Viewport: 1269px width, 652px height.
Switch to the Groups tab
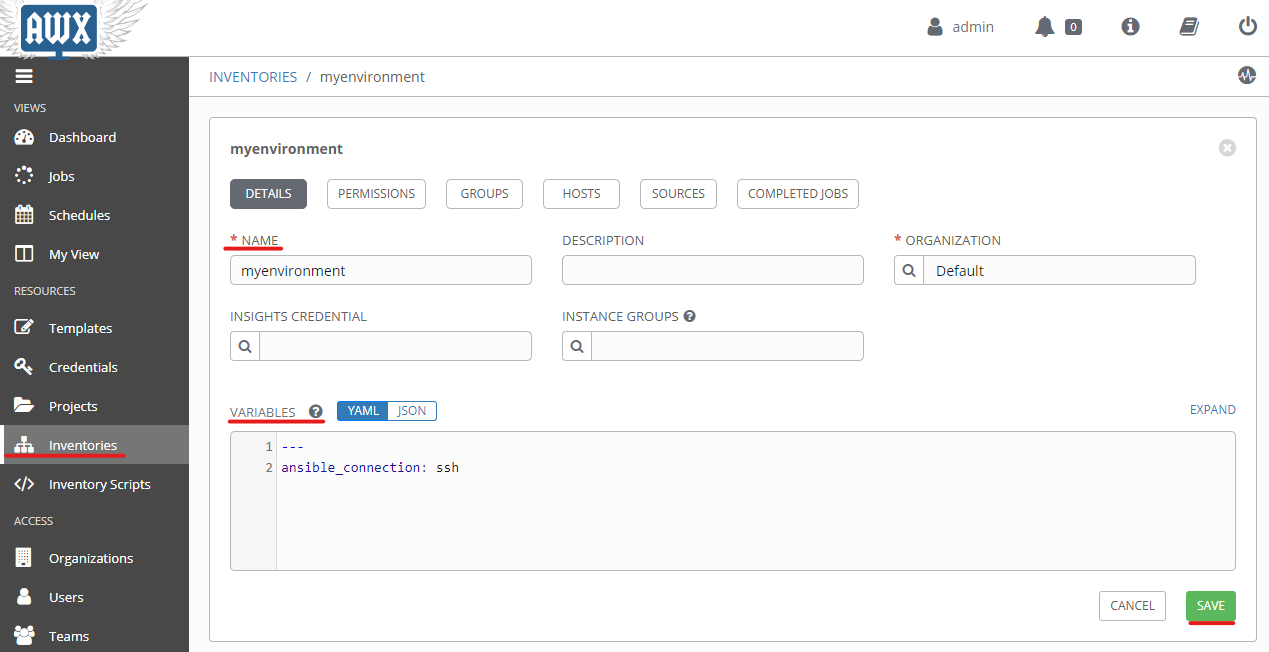(x=484, y=194)
